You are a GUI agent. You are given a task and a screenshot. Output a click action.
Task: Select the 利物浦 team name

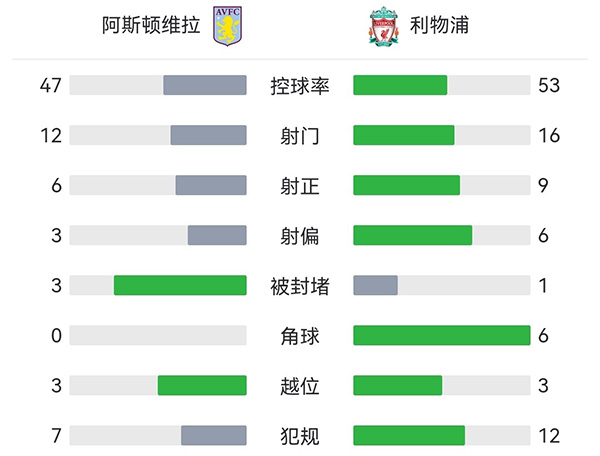click(x=439, y=27)
